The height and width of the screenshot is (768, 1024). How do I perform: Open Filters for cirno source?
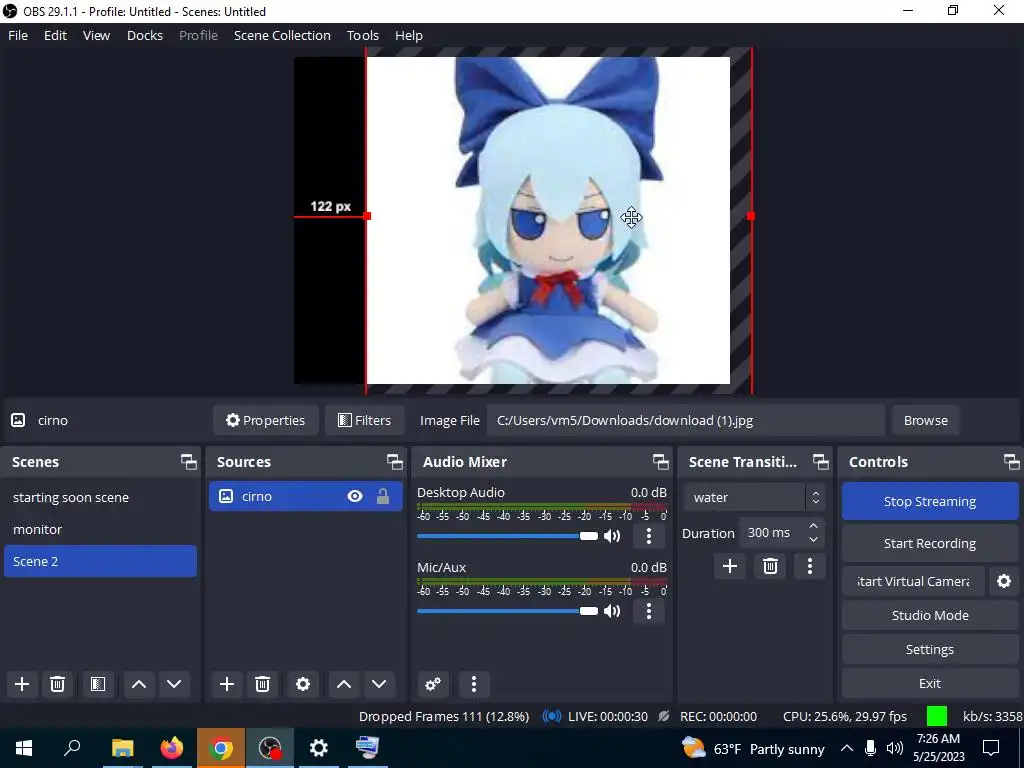[x=364, y=421]
